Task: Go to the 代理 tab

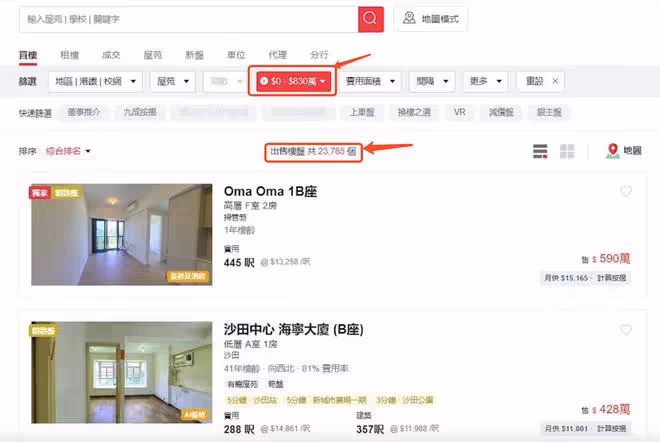Action: 278,55
